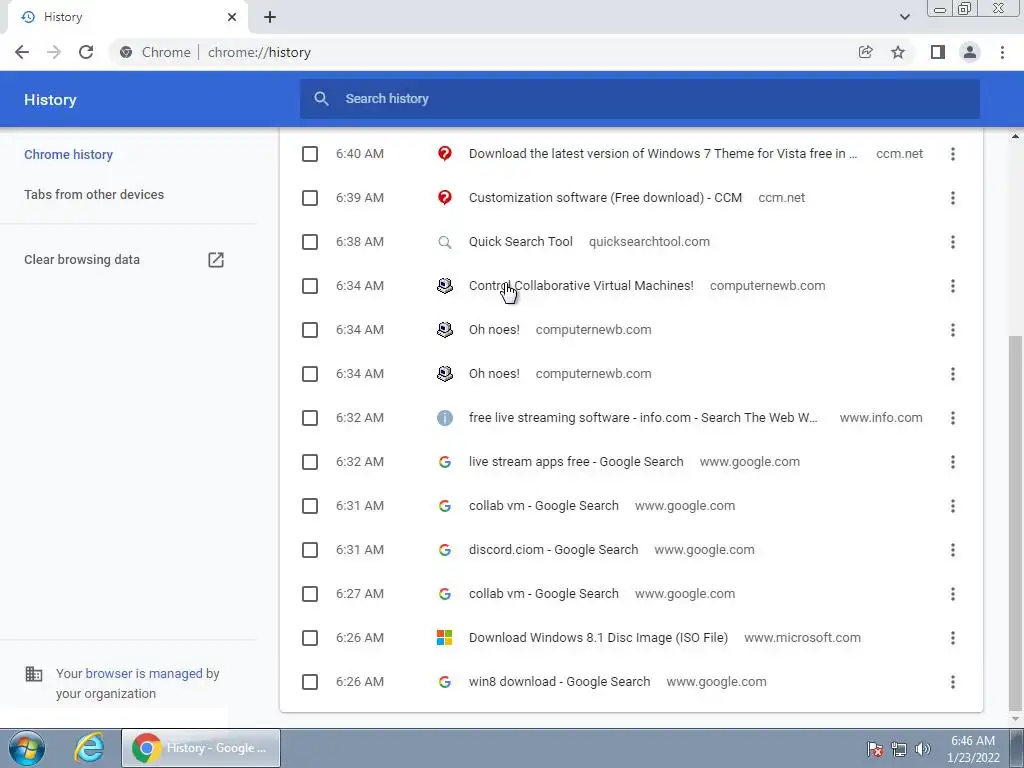Go back with the browser back arrow
The width and height of the screenshot is (1024, 768).
(22, 52)
